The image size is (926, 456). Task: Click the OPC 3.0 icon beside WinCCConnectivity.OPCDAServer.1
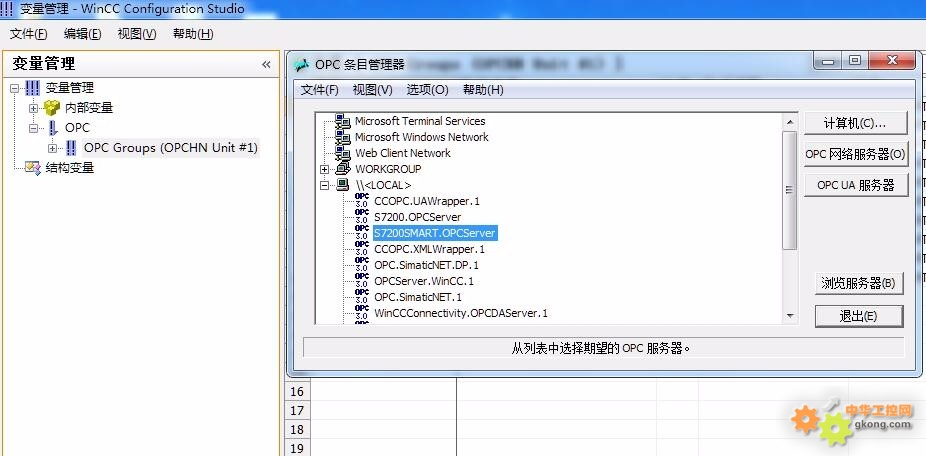[x=362, y=312]
